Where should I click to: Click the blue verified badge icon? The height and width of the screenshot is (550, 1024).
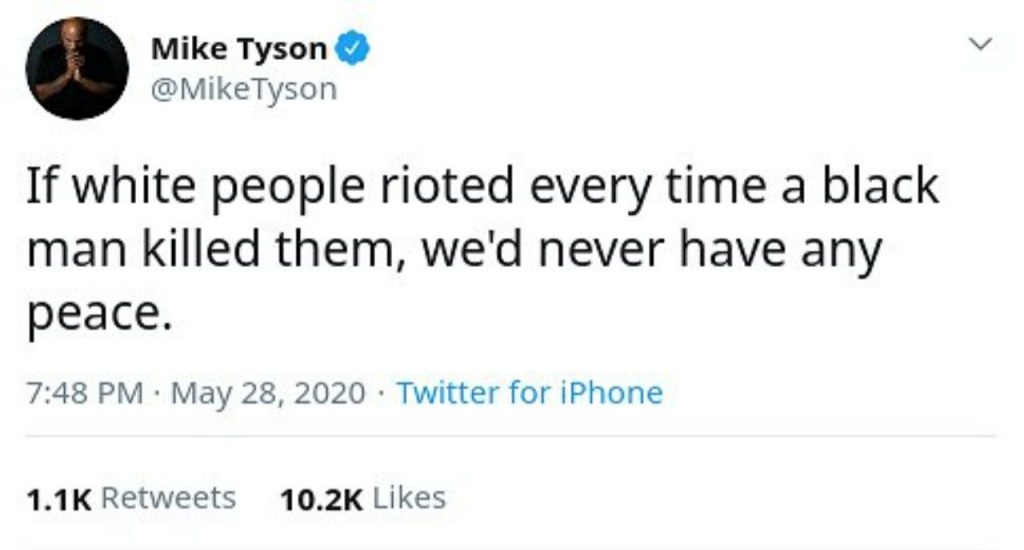352,47
